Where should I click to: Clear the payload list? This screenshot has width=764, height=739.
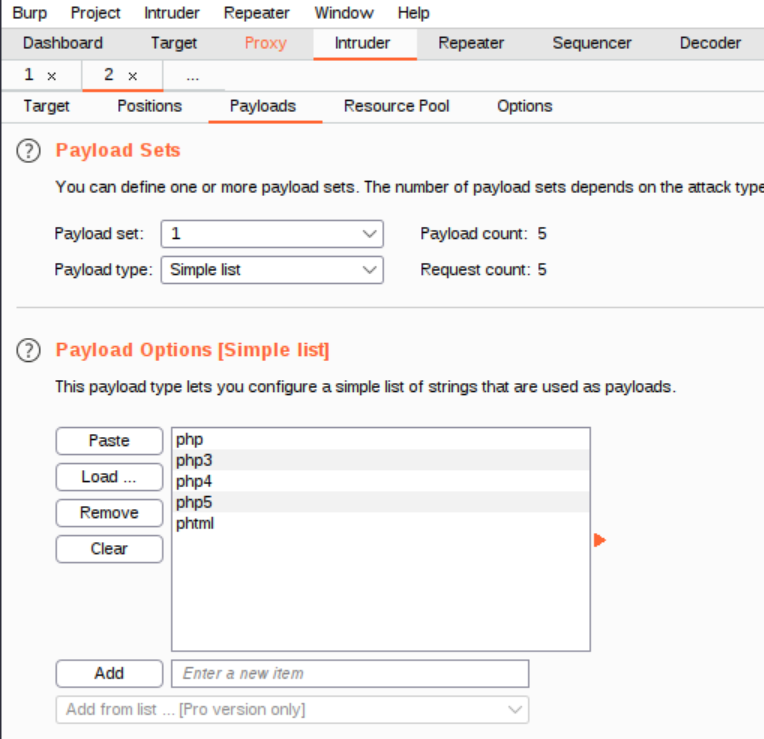(109, 549)
